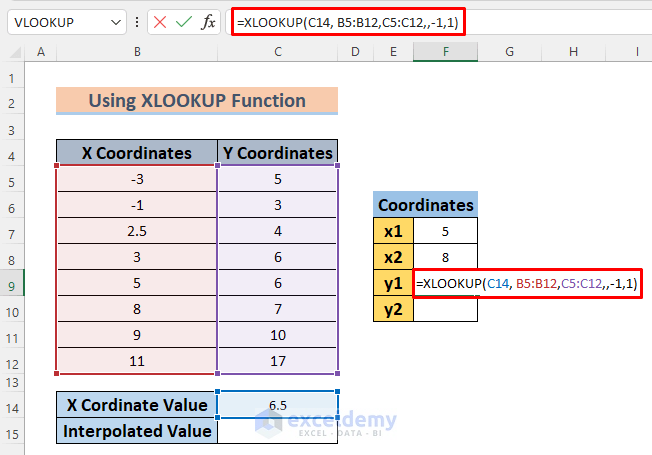
Task: Select X coordinate cell containing -3
Action: coord(137,179)
